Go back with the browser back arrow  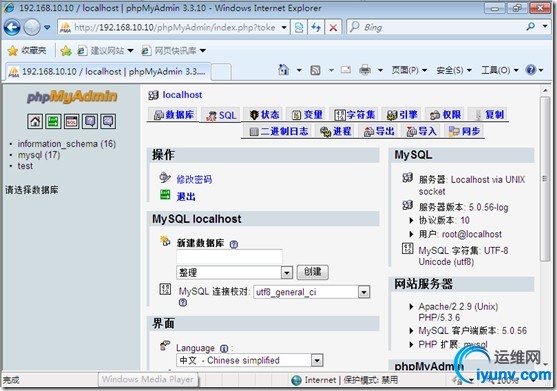tap(12, 27)
